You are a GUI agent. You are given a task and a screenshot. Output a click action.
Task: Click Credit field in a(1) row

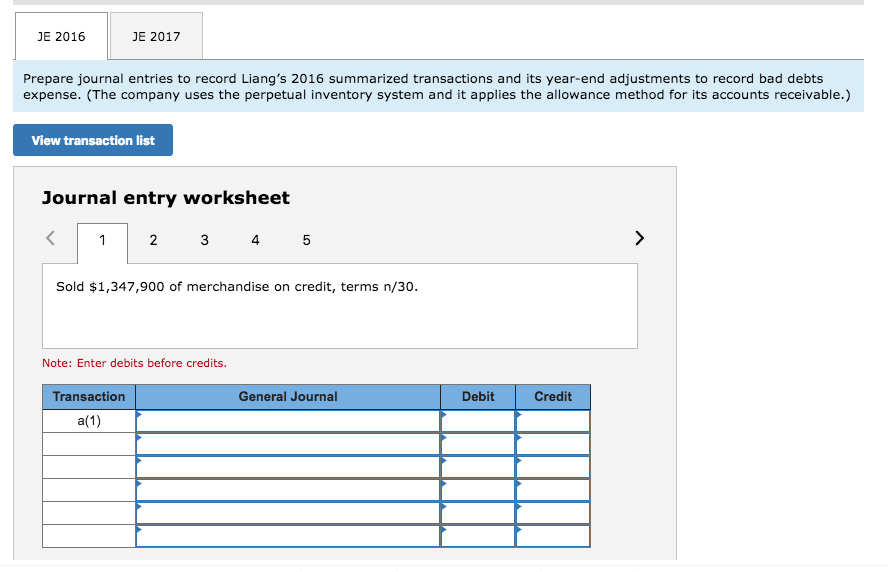coord(553,421)
